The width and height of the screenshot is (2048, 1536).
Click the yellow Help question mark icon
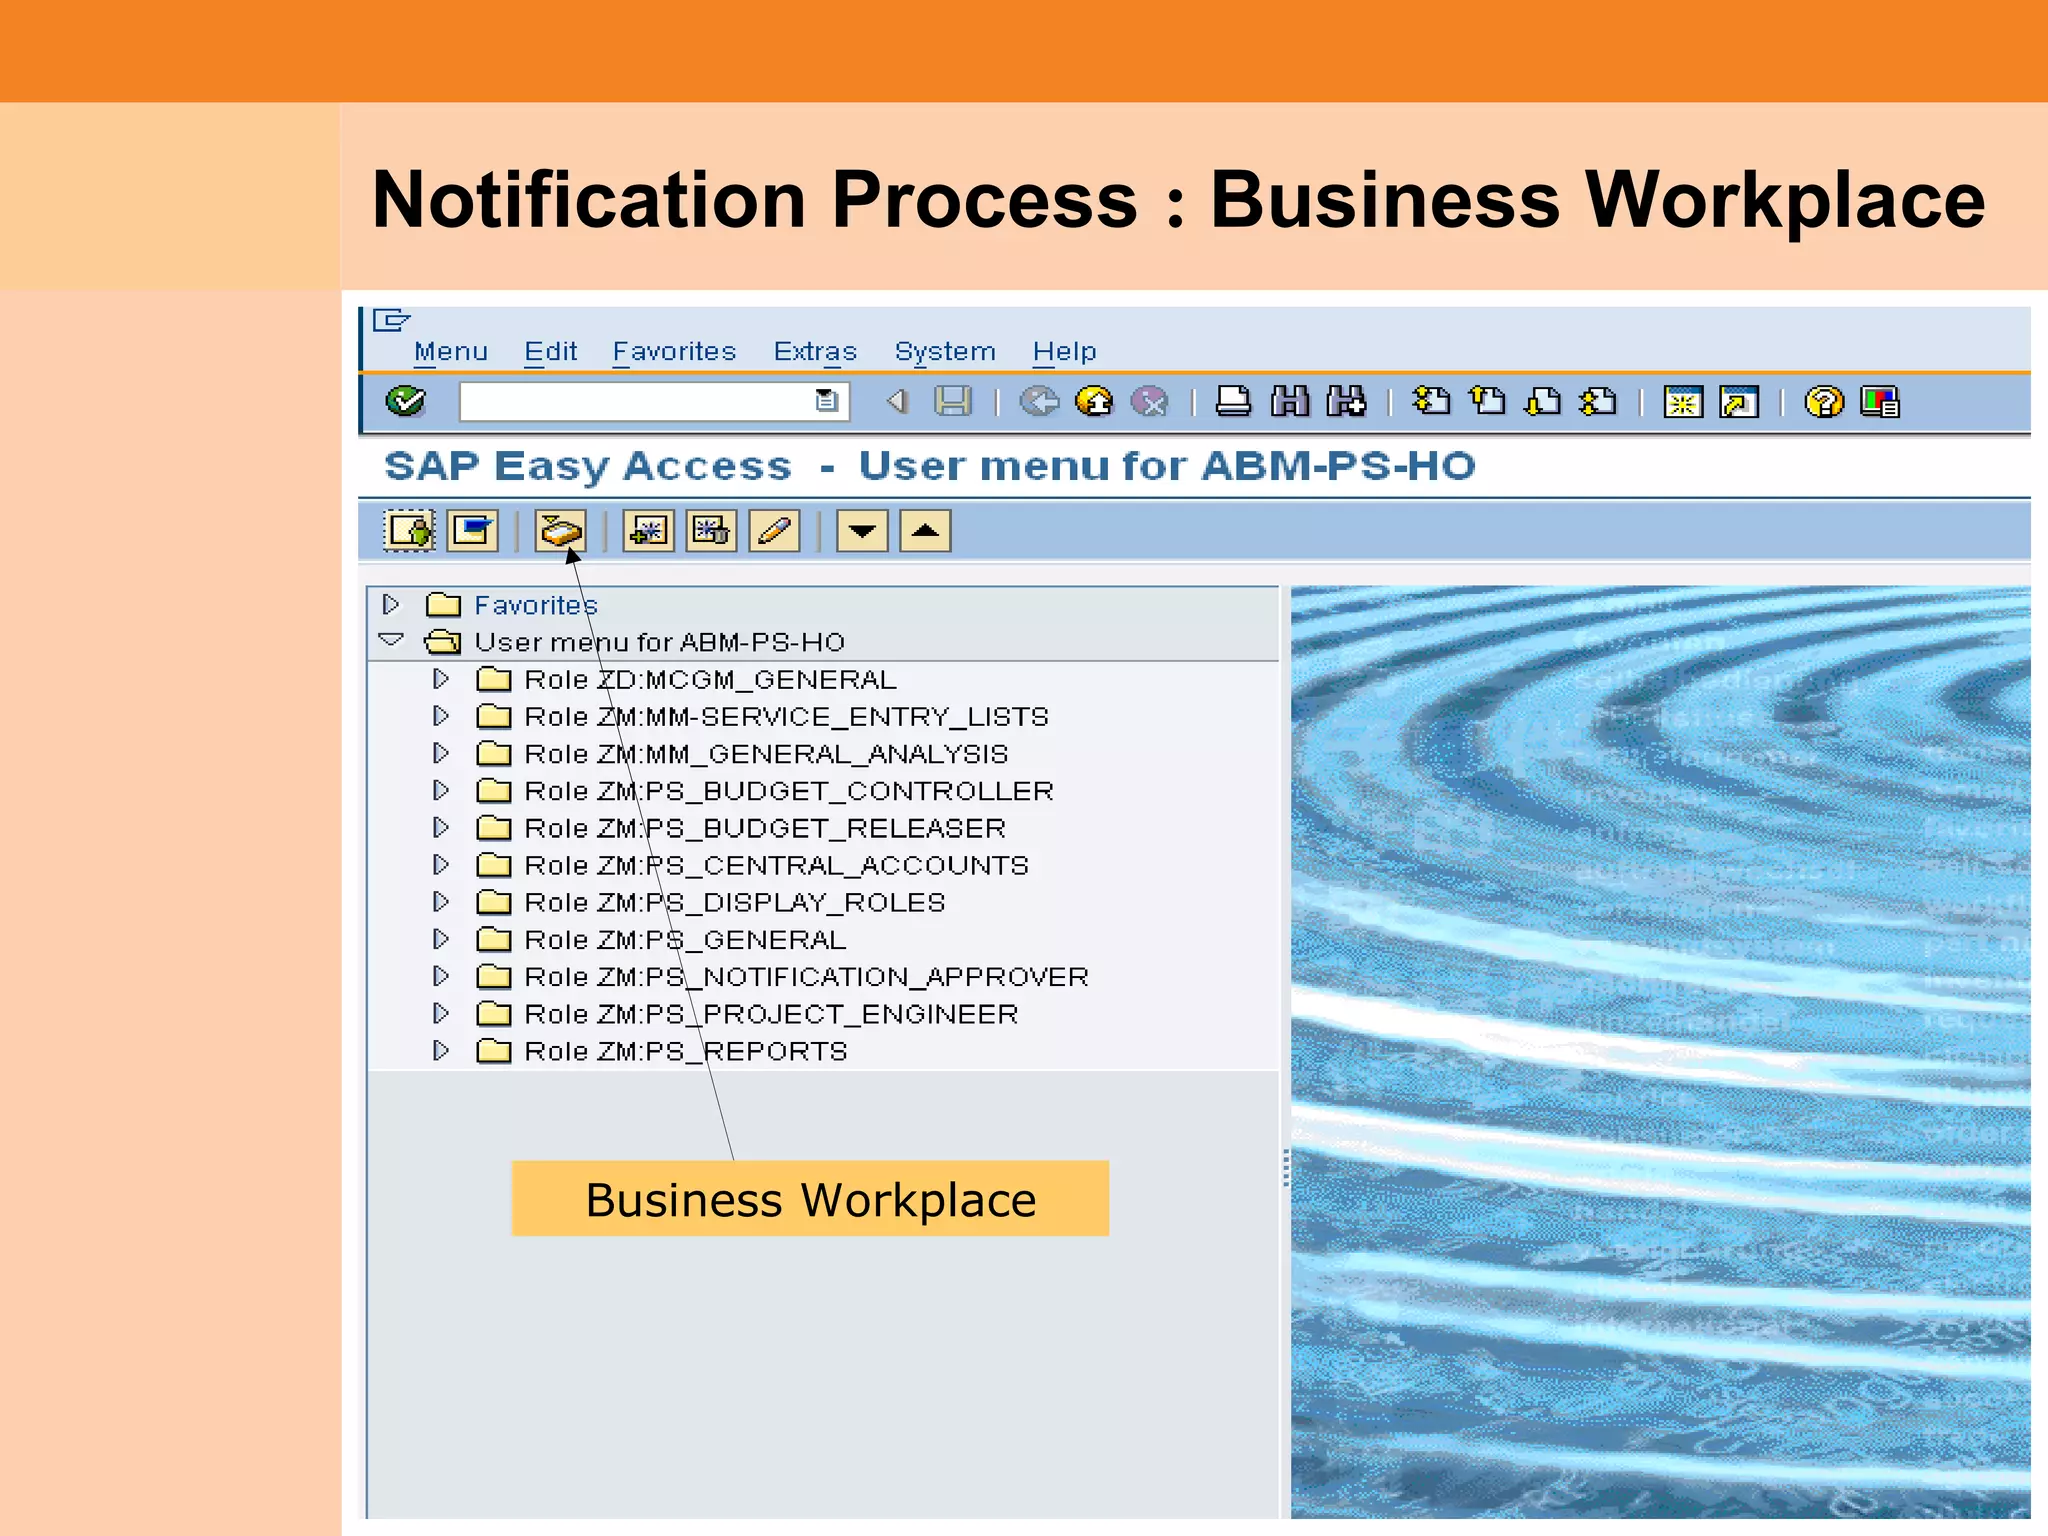(1824, 402)
